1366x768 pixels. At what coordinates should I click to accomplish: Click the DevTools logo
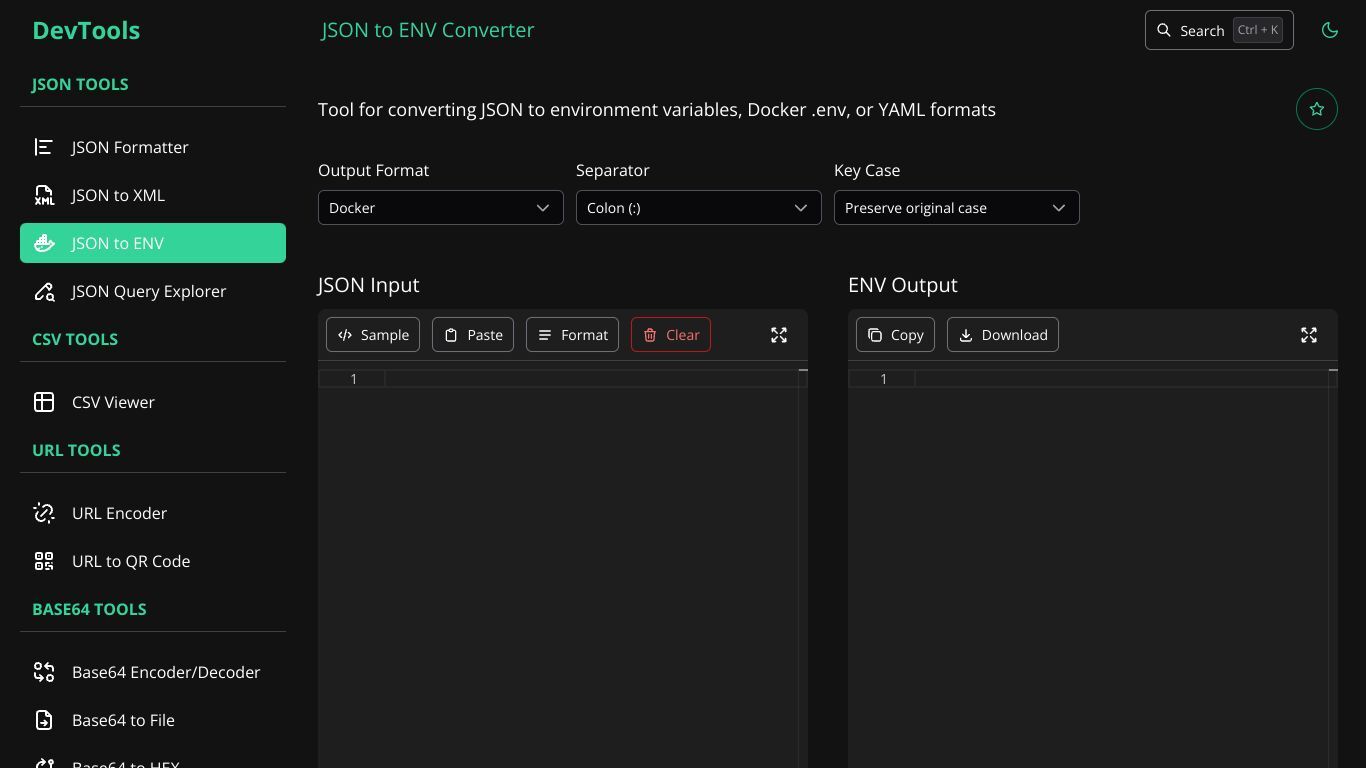(86, 30)
